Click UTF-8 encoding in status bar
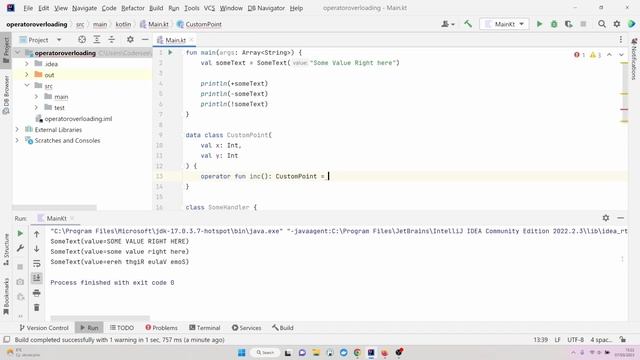Image resolution: width=640 pixels, height=360 pixels. coord(576,340)
